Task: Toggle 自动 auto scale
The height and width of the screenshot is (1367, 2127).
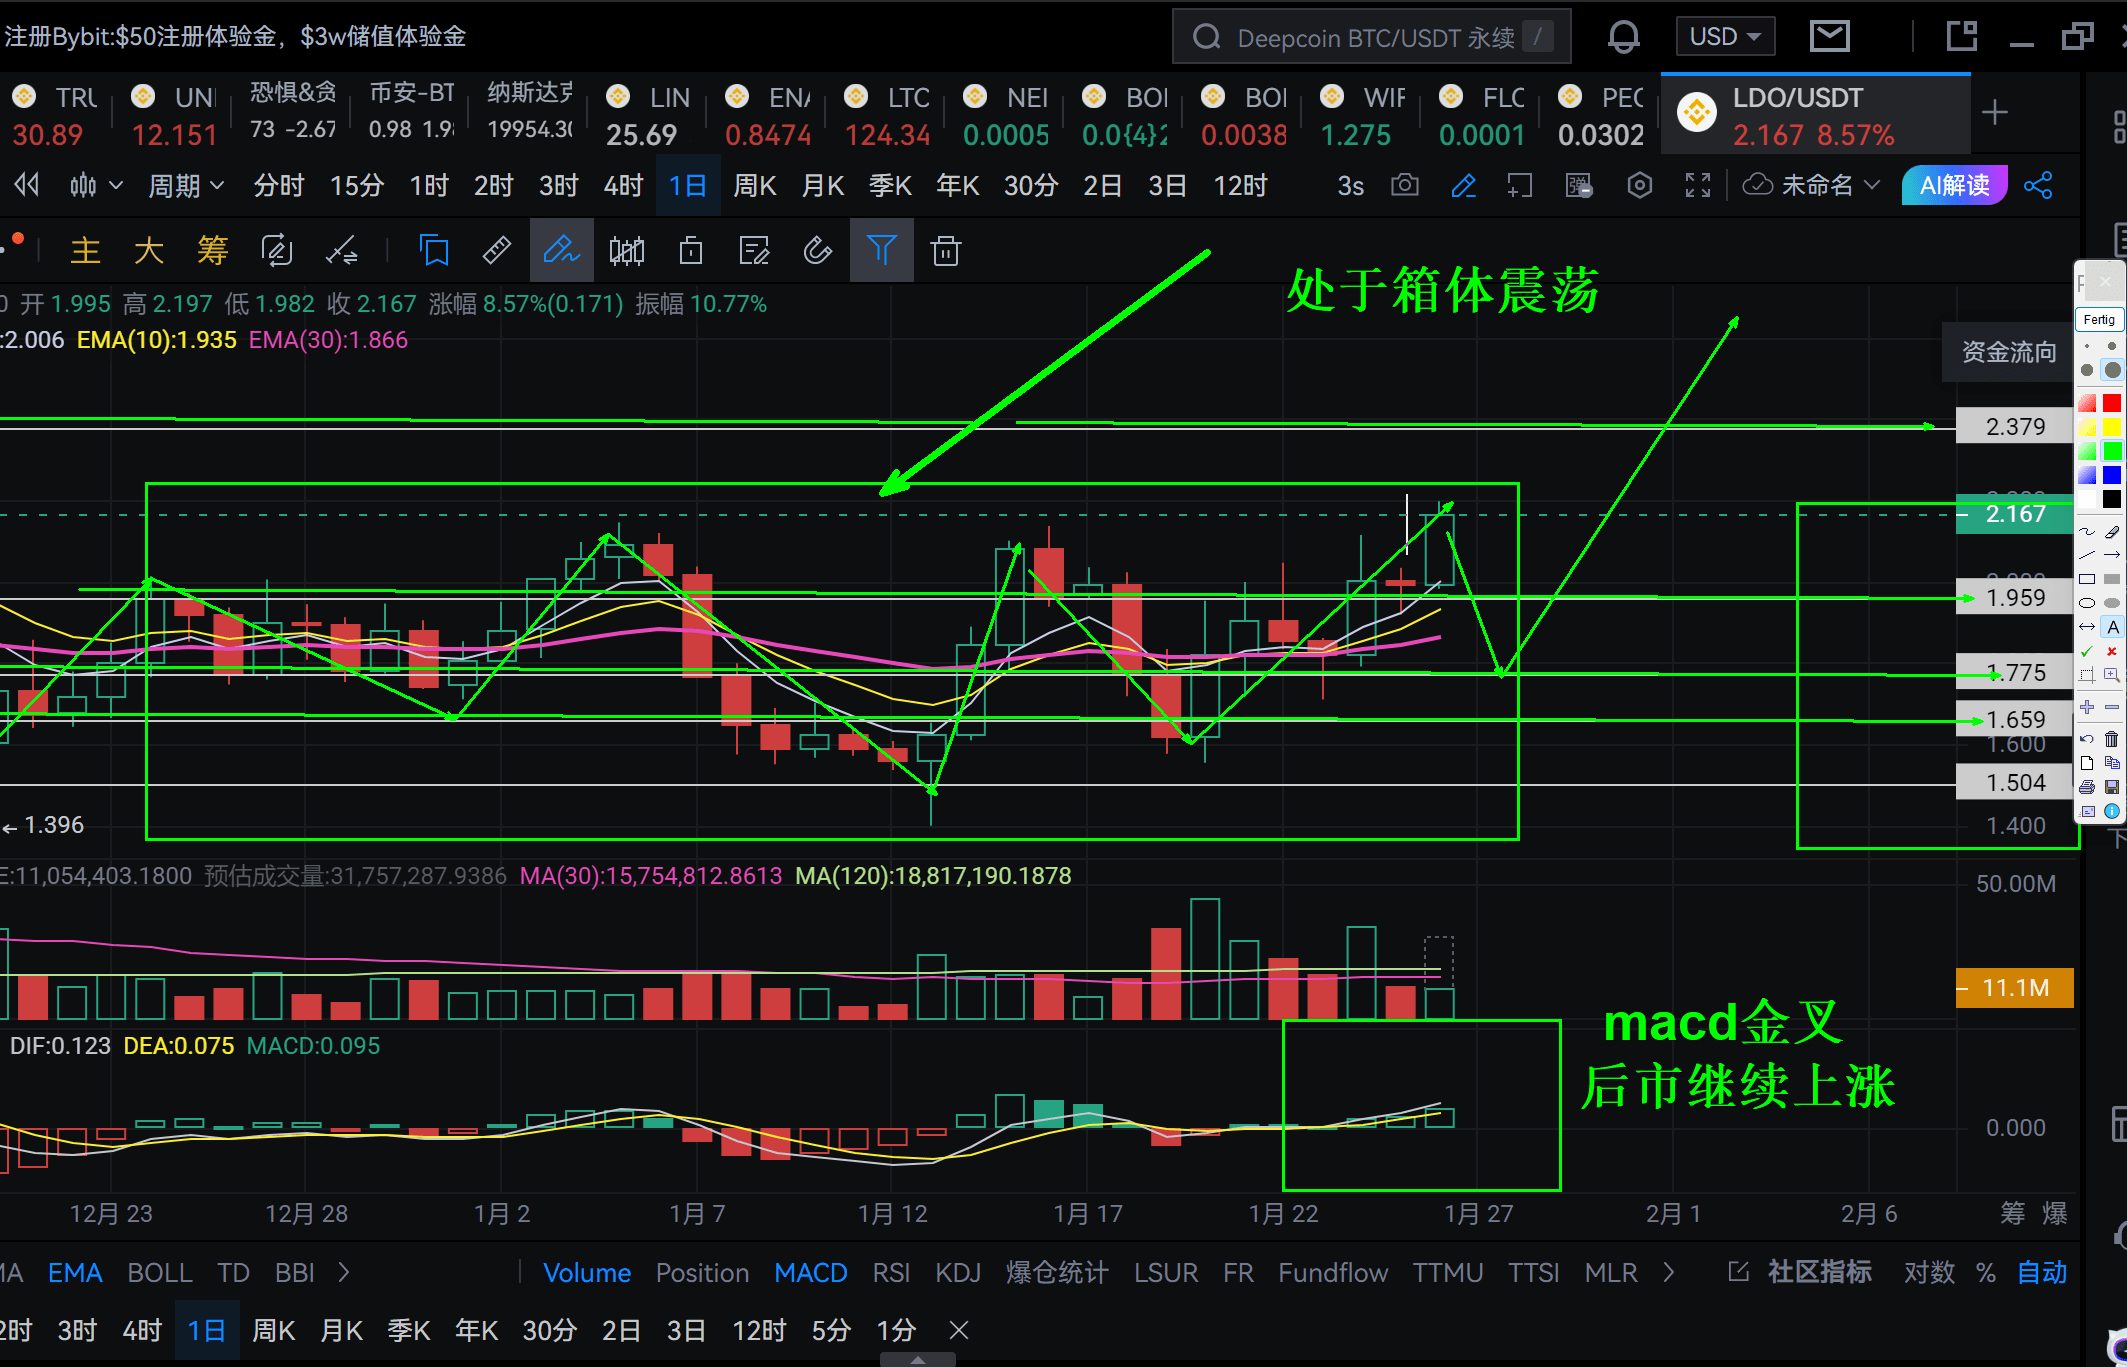Action: pyautogui.click(x=2042, y=1272)
